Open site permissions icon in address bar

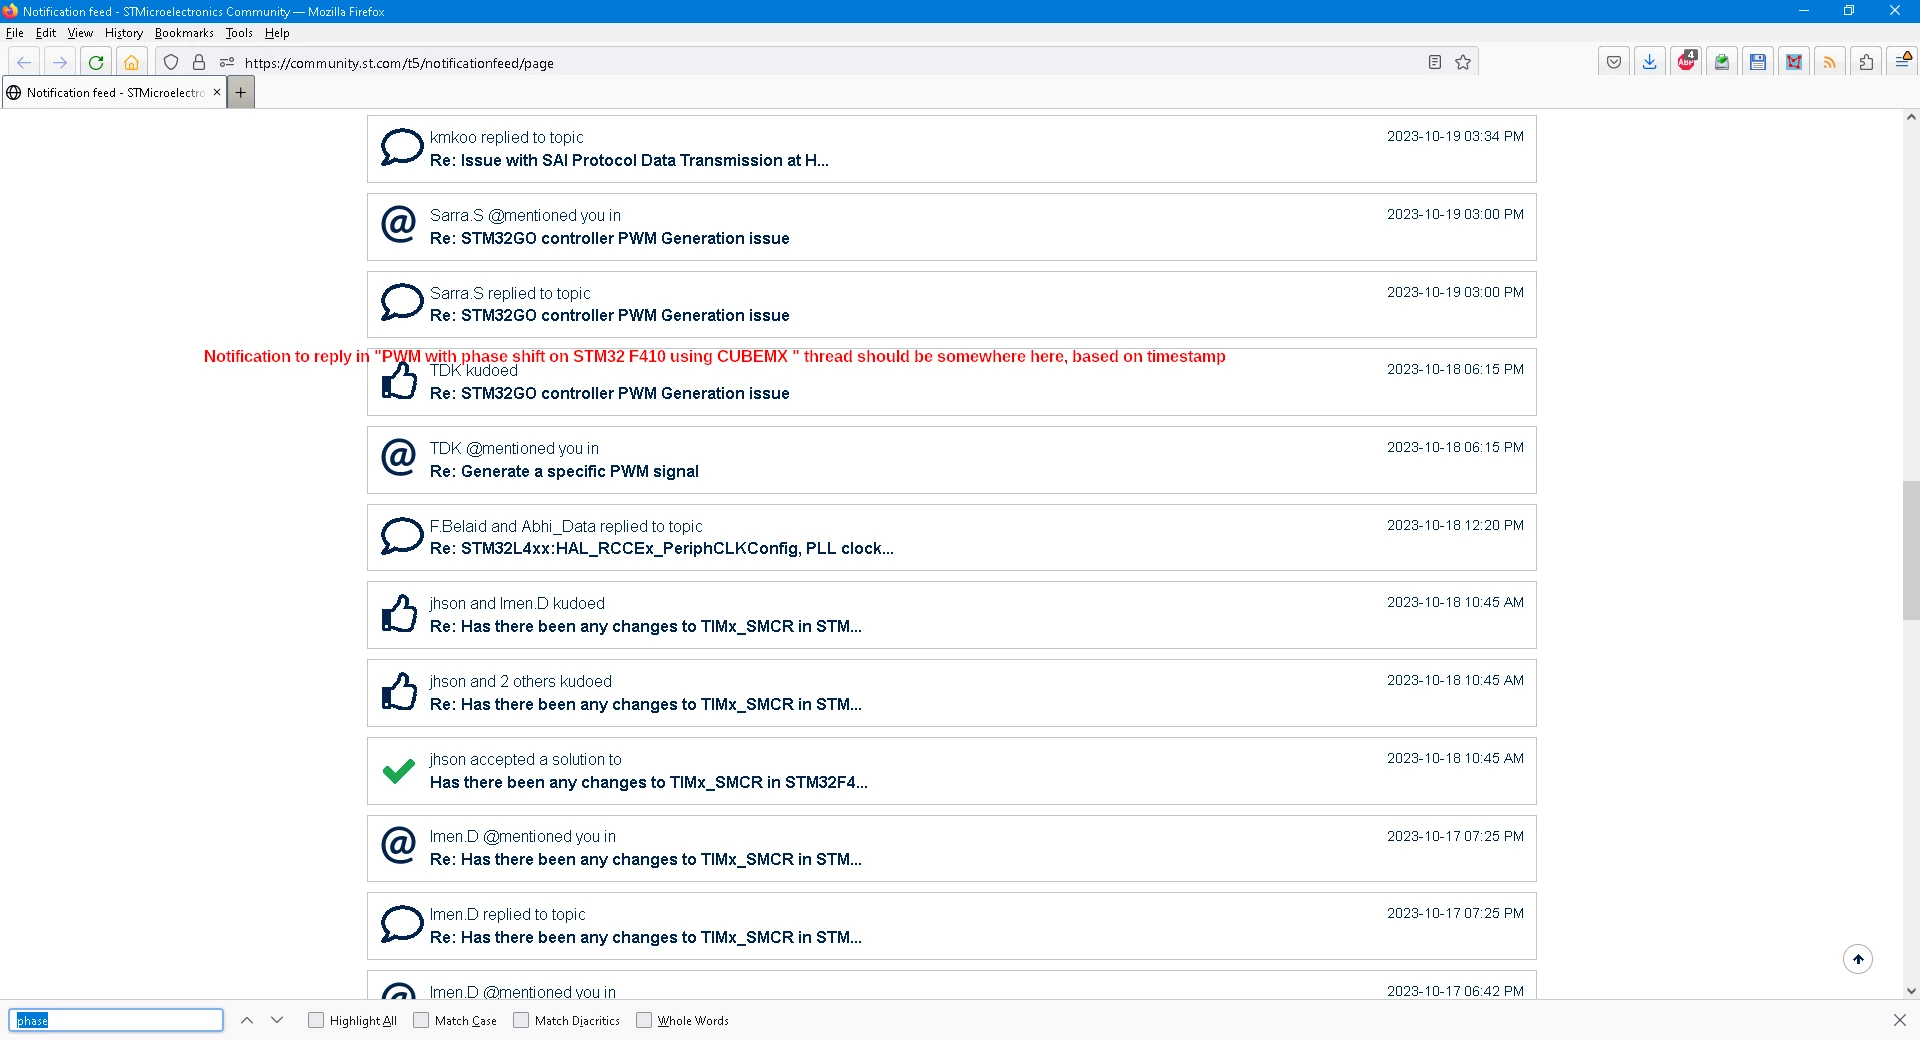pos(227,62)
